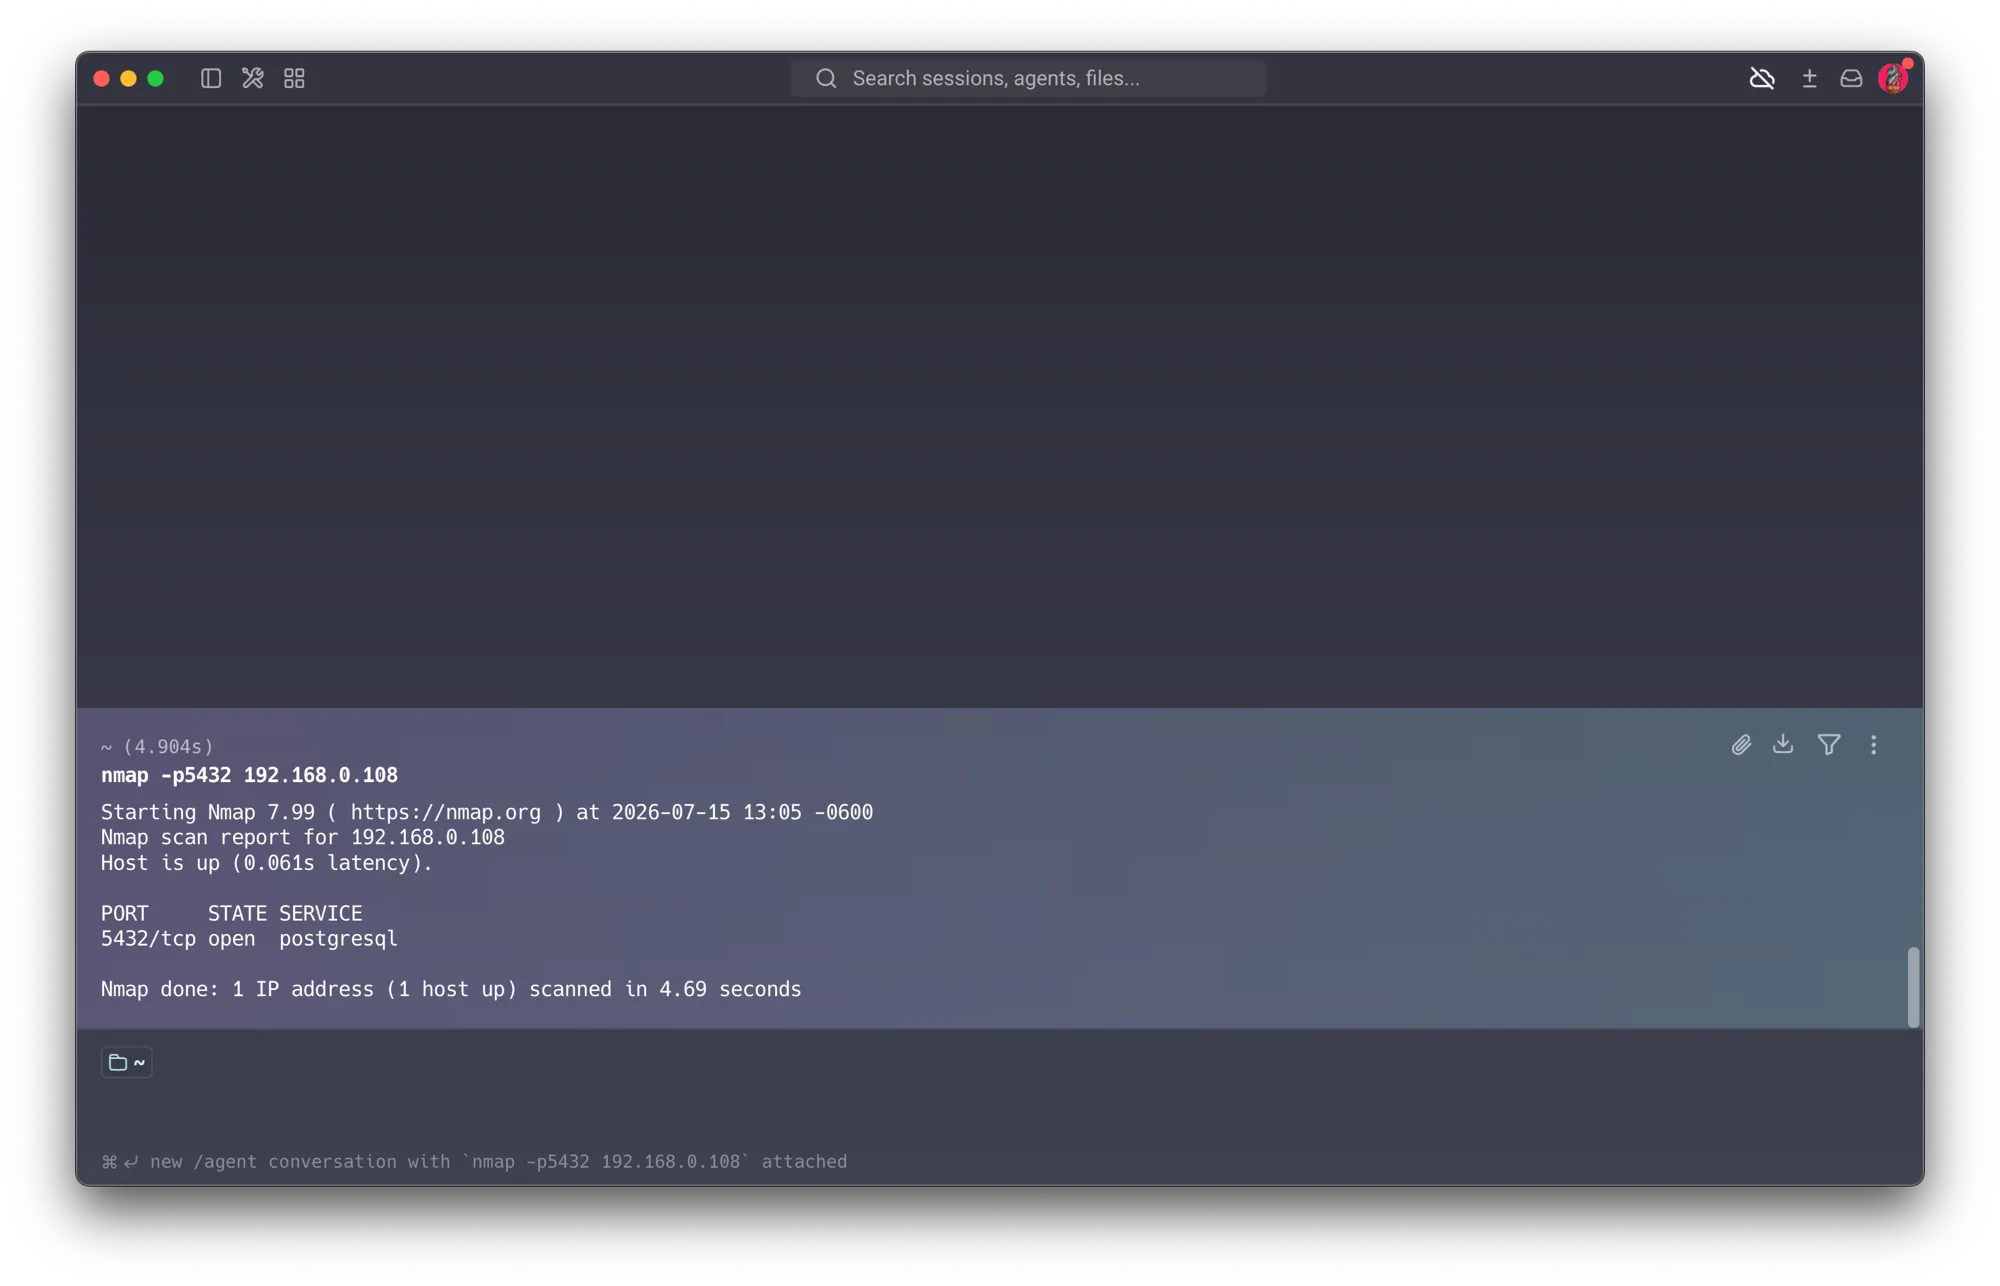This screenshot has width=2000, height=1286.
Task: Attach the nmap block as context
Action: pos(1741,745)
